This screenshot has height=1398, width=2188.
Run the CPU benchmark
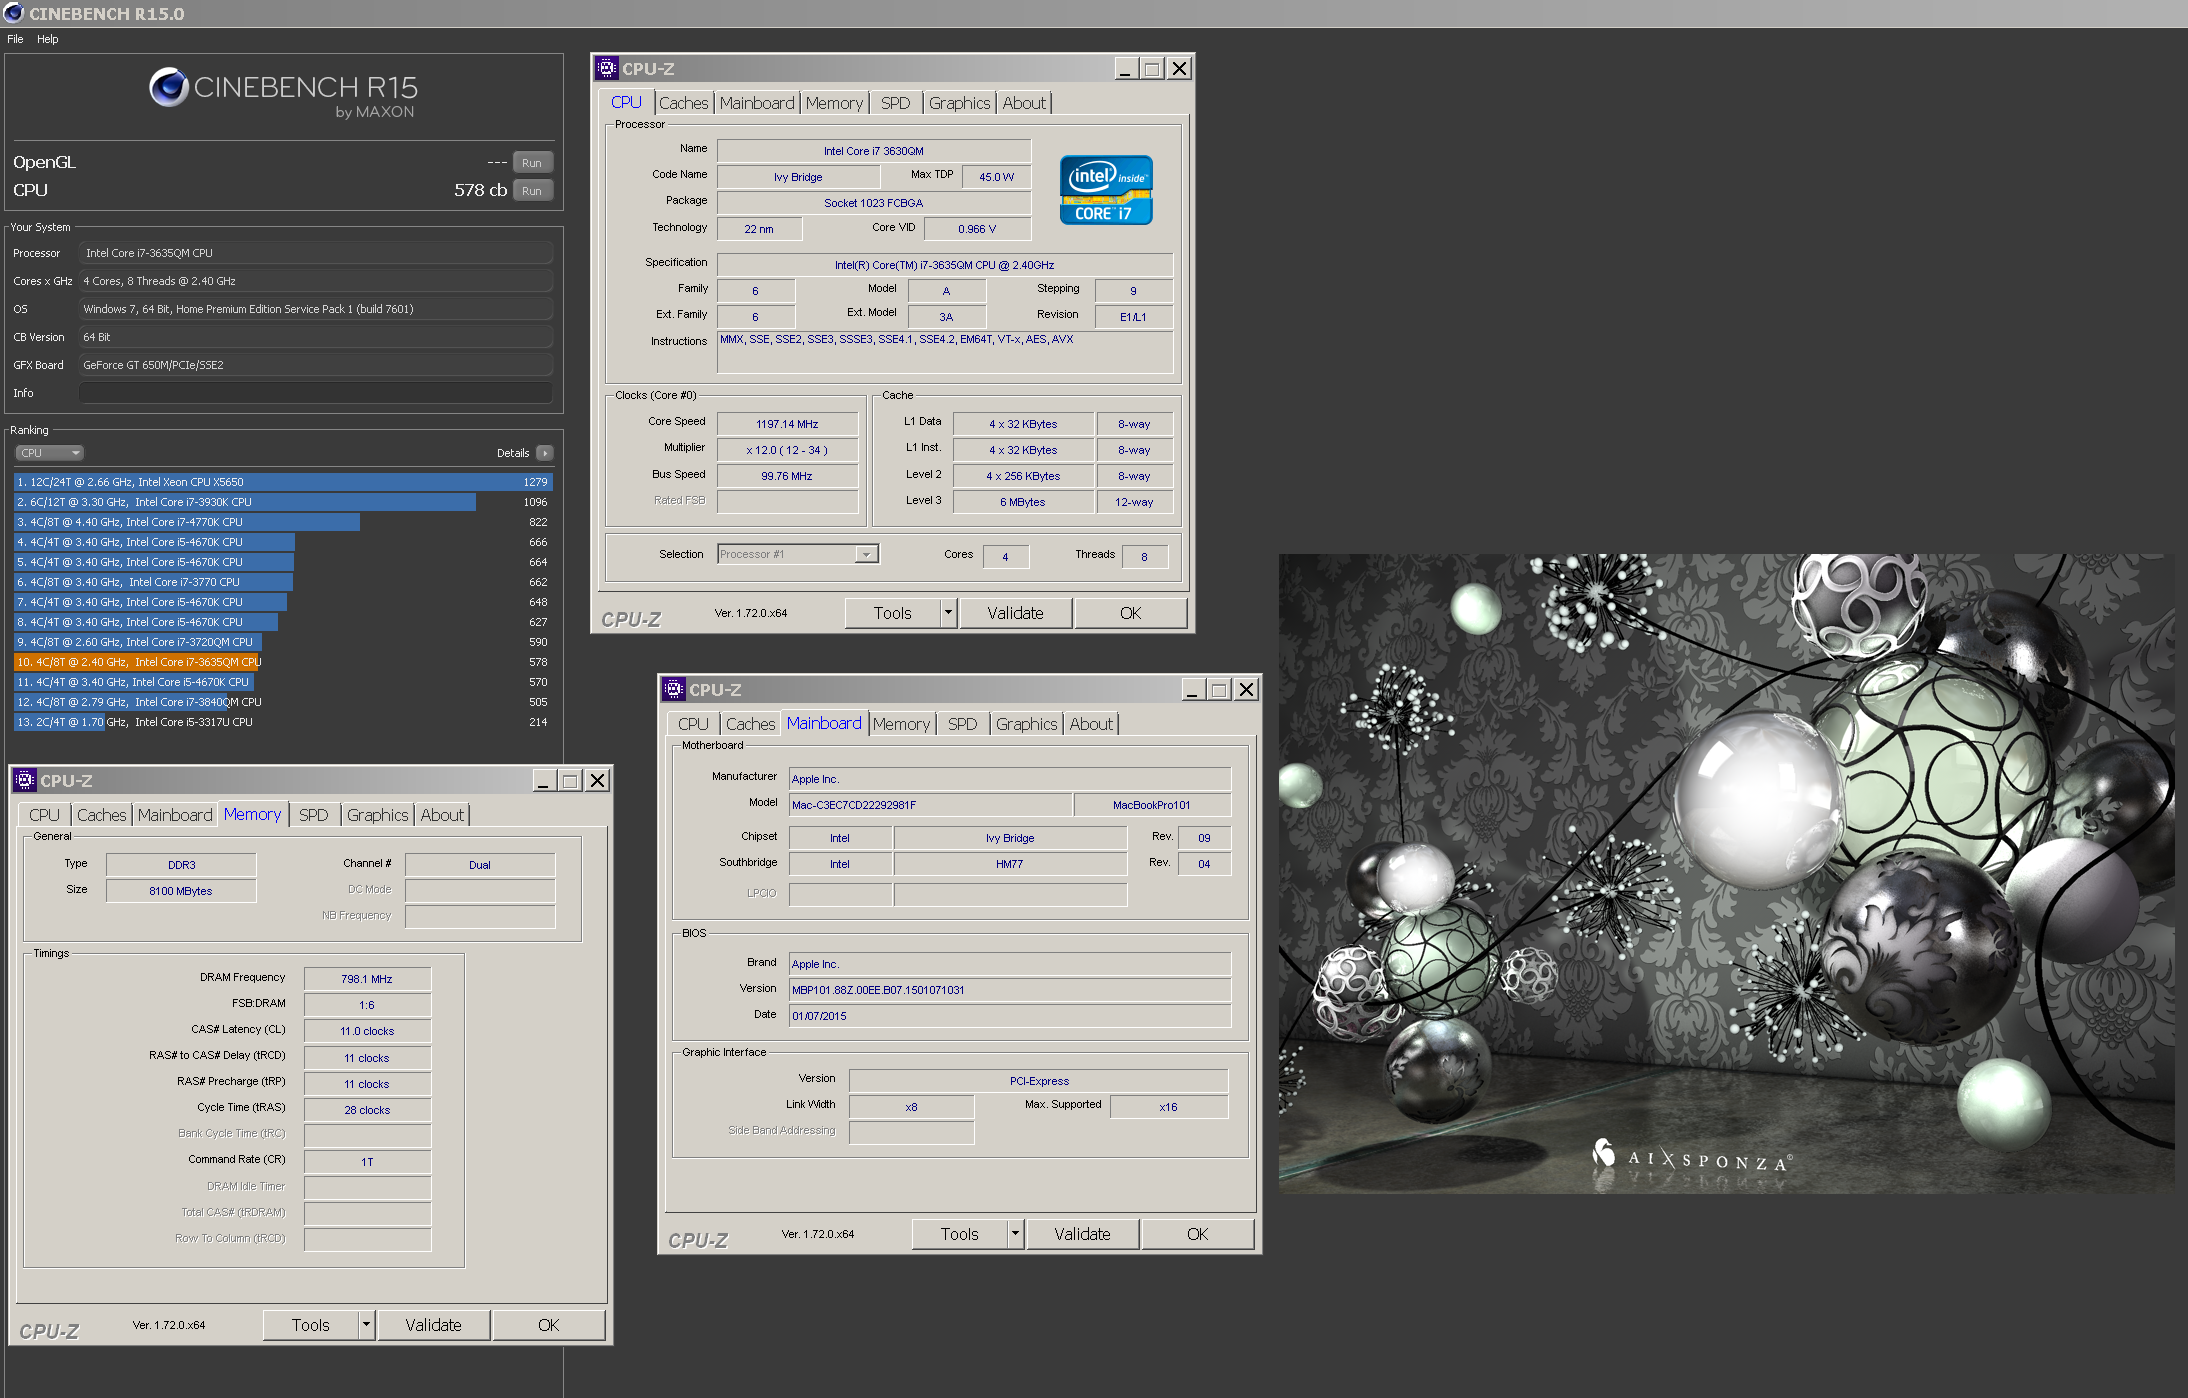[532, 190]
